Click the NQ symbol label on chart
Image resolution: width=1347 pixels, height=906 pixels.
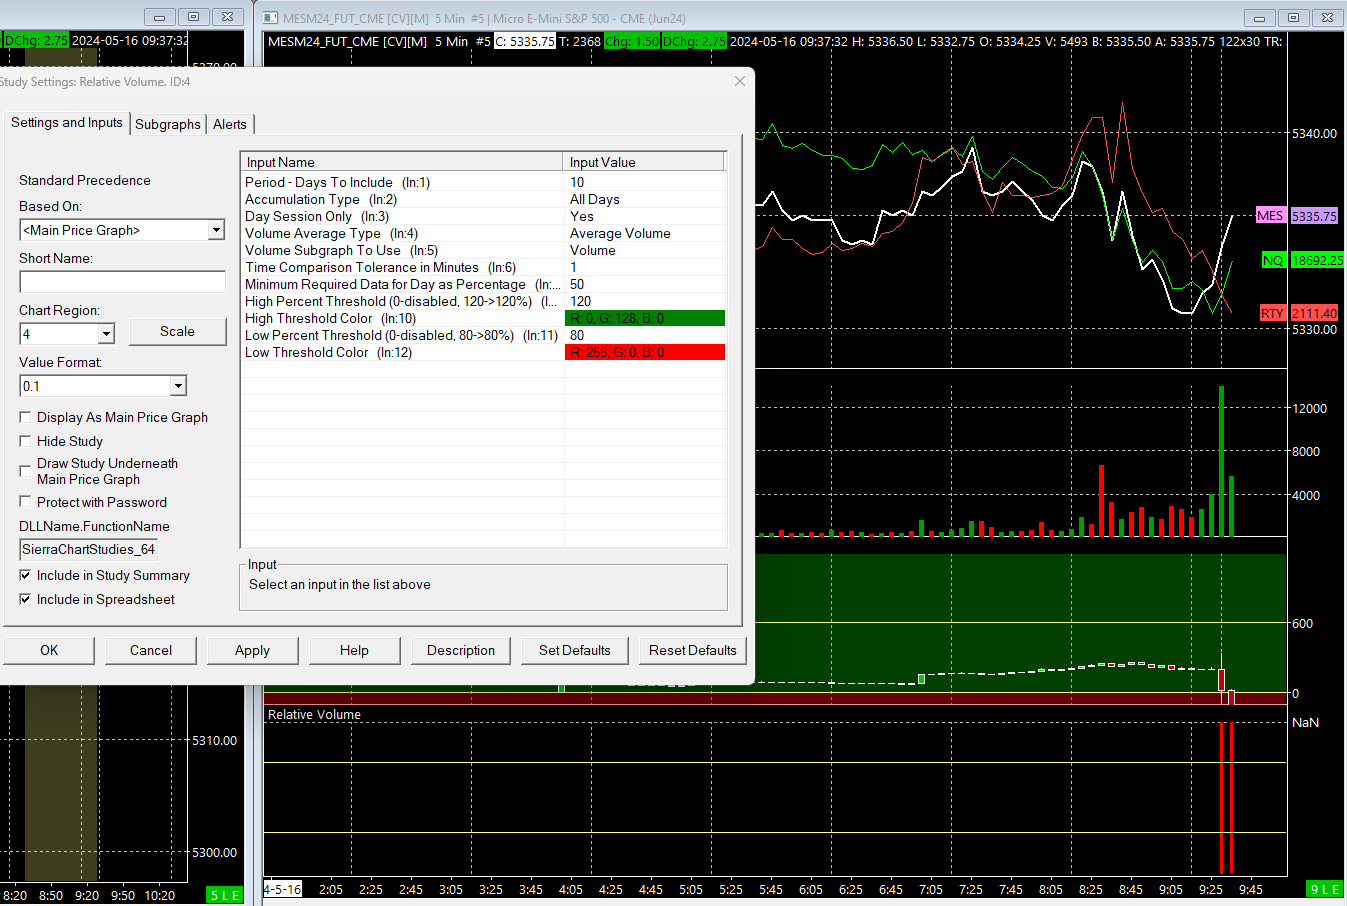(x=1272, y=260)
